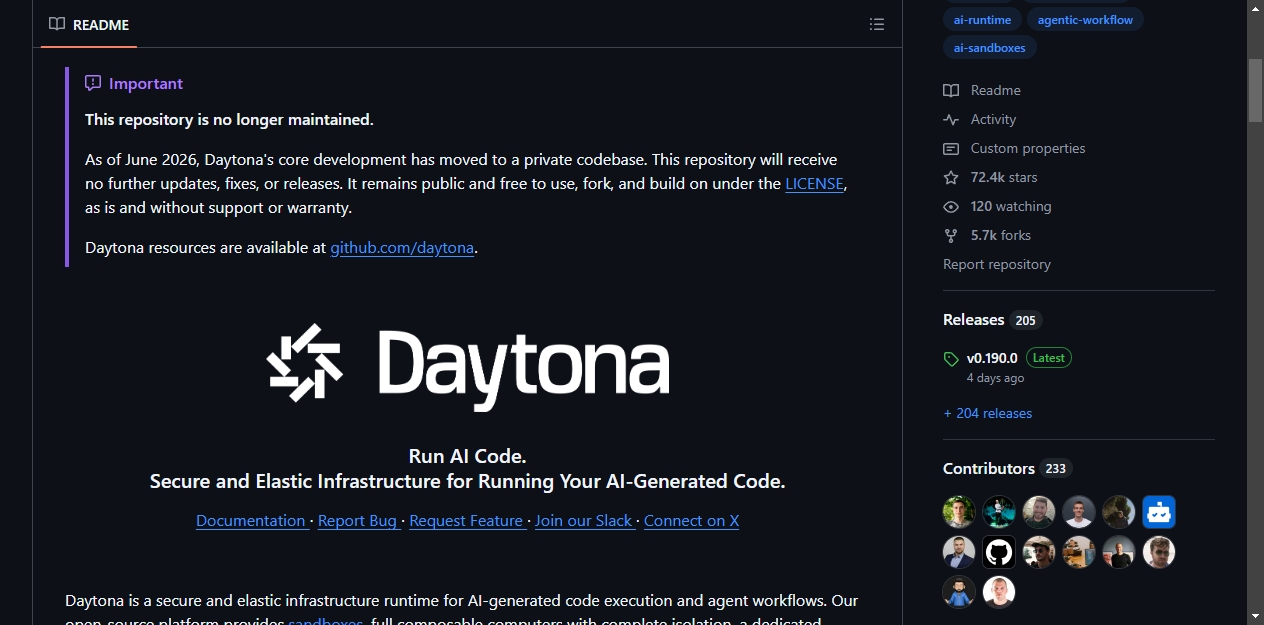Open the README outline list icon
The image size is (1264, 625).
click(877, 25)
